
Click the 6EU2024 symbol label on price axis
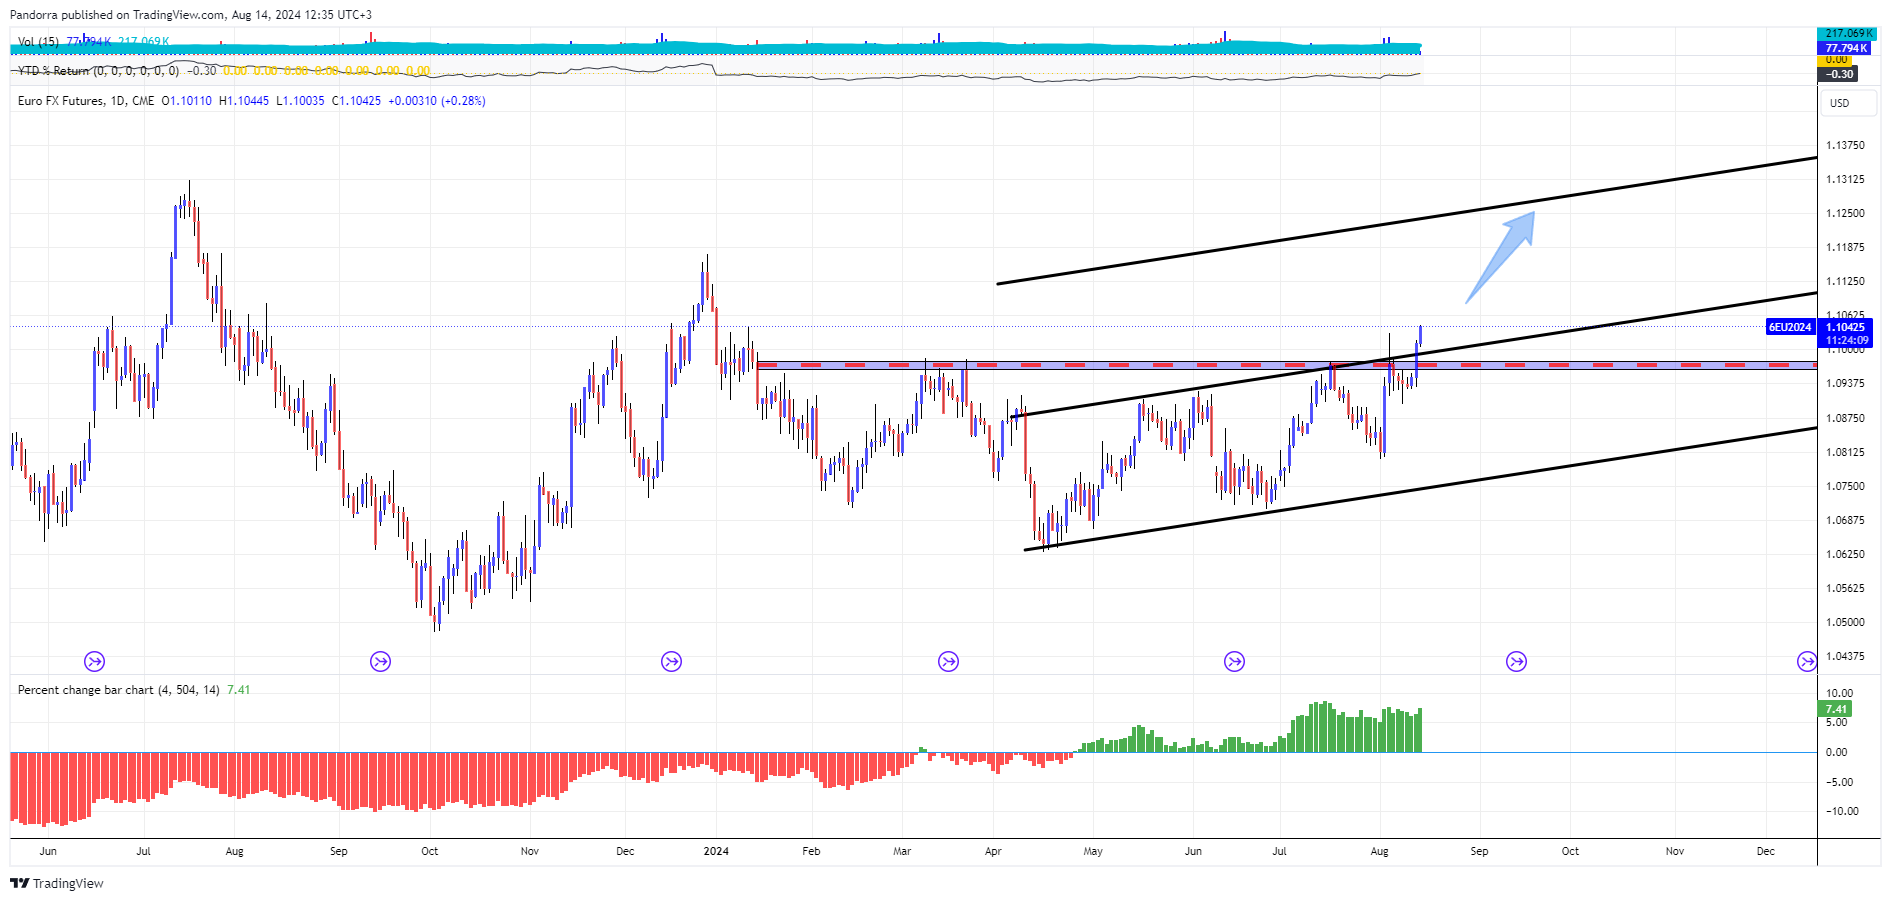tap(1790, 327)
